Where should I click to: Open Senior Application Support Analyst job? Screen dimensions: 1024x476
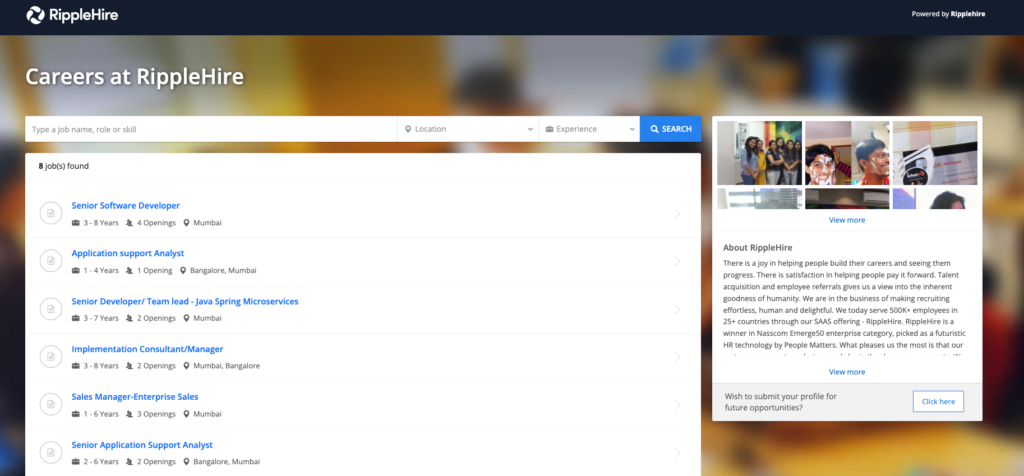click(142, 445)
